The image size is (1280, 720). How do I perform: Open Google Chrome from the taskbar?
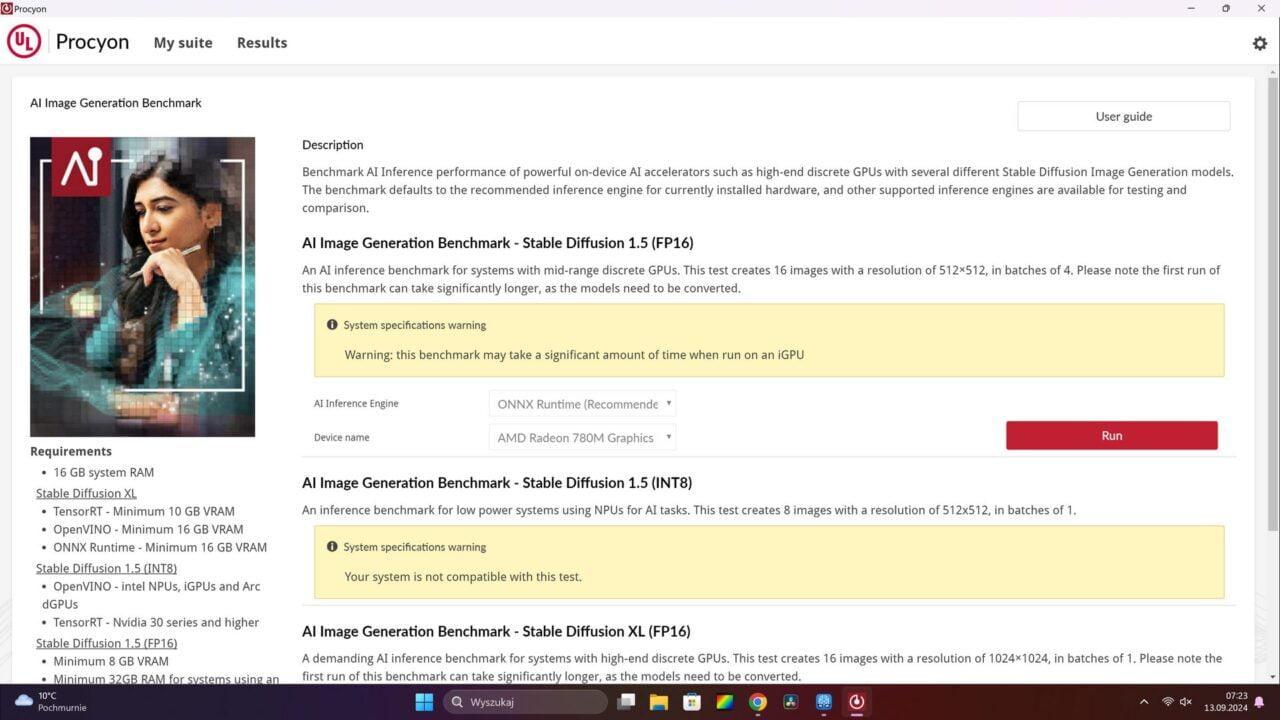coord(757,702)
